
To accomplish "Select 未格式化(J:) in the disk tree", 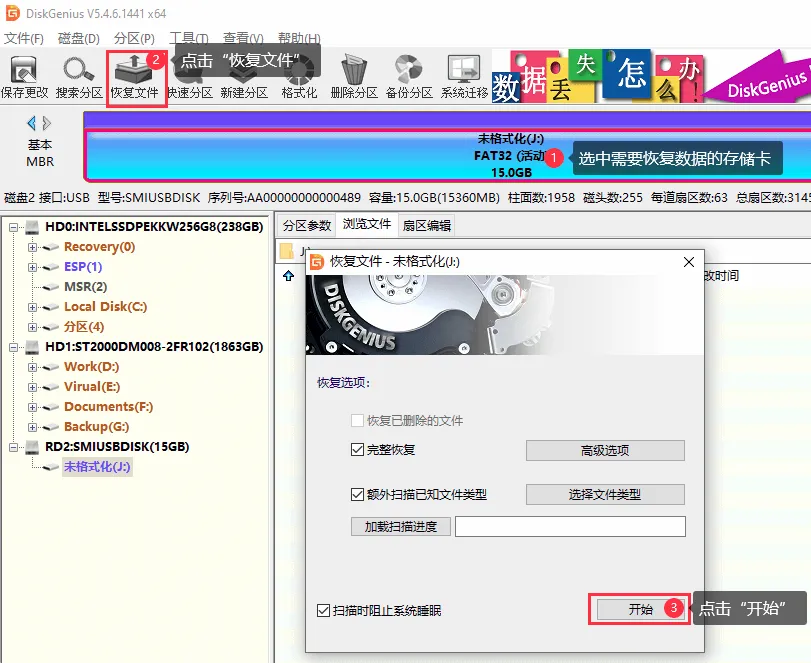I will click(x=97, y=466).
